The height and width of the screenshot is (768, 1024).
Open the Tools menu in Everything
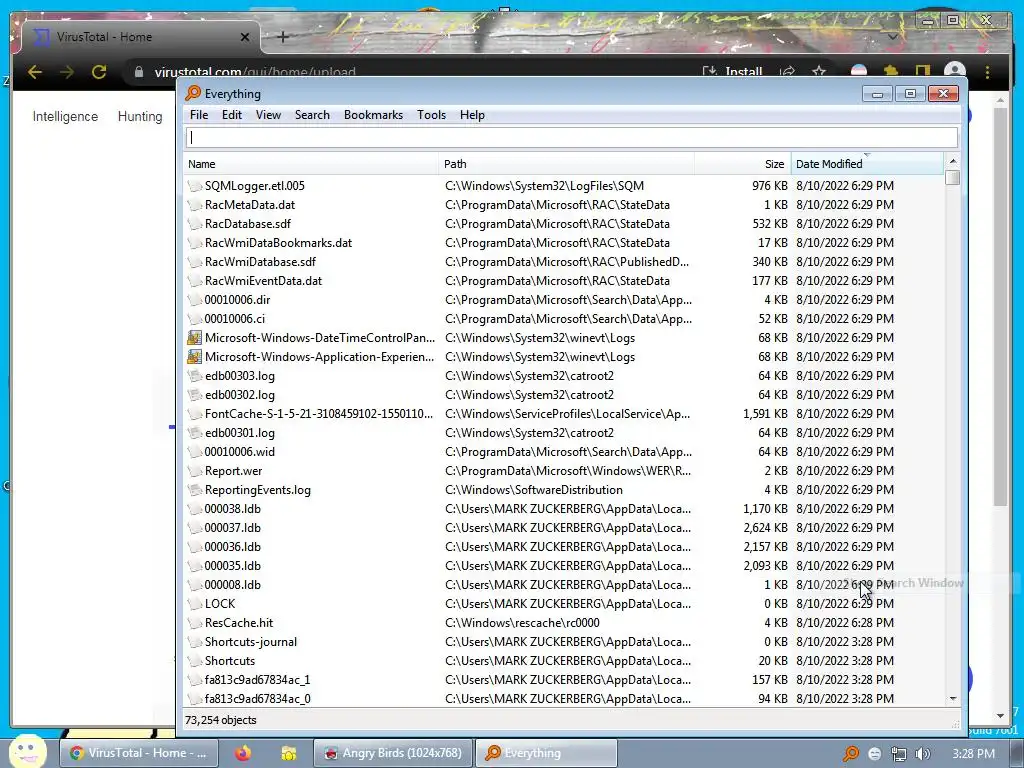point(431,115)
